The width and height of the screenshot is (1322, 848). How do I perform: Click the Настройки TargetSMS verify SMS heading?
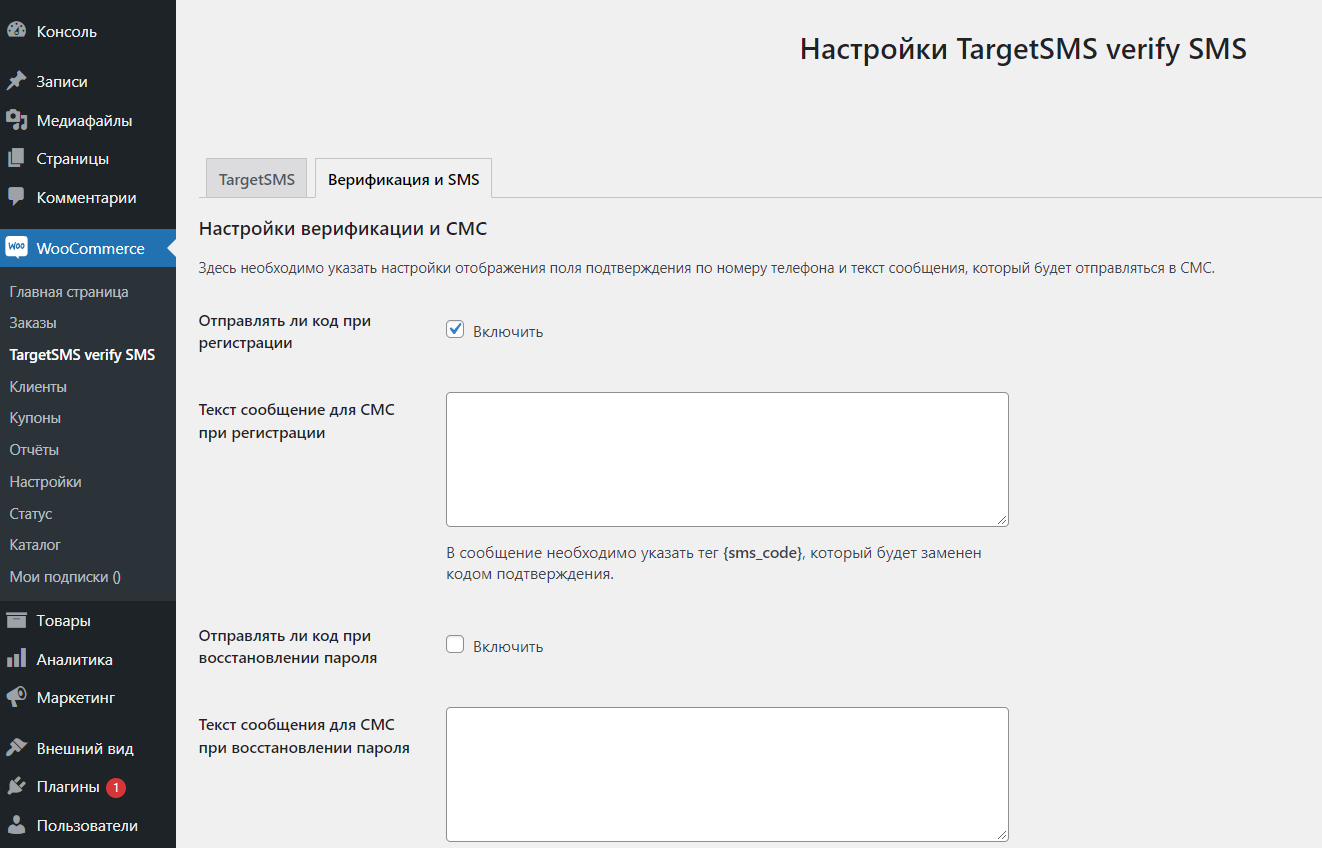(x=1023, y=49)
